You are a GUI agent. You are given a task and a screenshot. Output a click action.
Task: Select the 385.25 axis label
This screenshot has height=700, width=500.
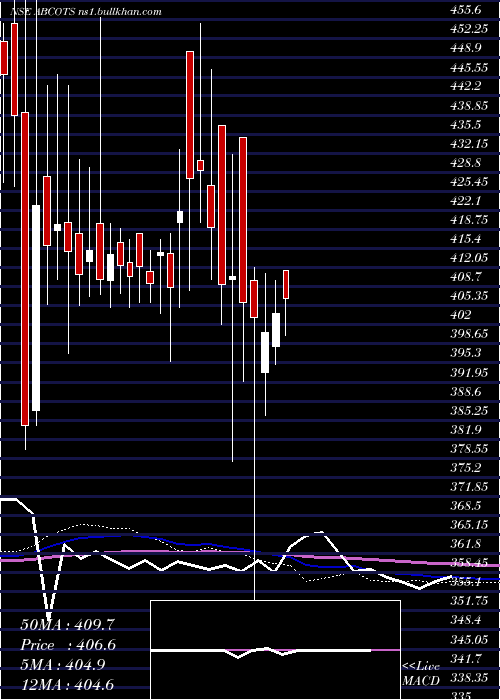pos(467,410)
